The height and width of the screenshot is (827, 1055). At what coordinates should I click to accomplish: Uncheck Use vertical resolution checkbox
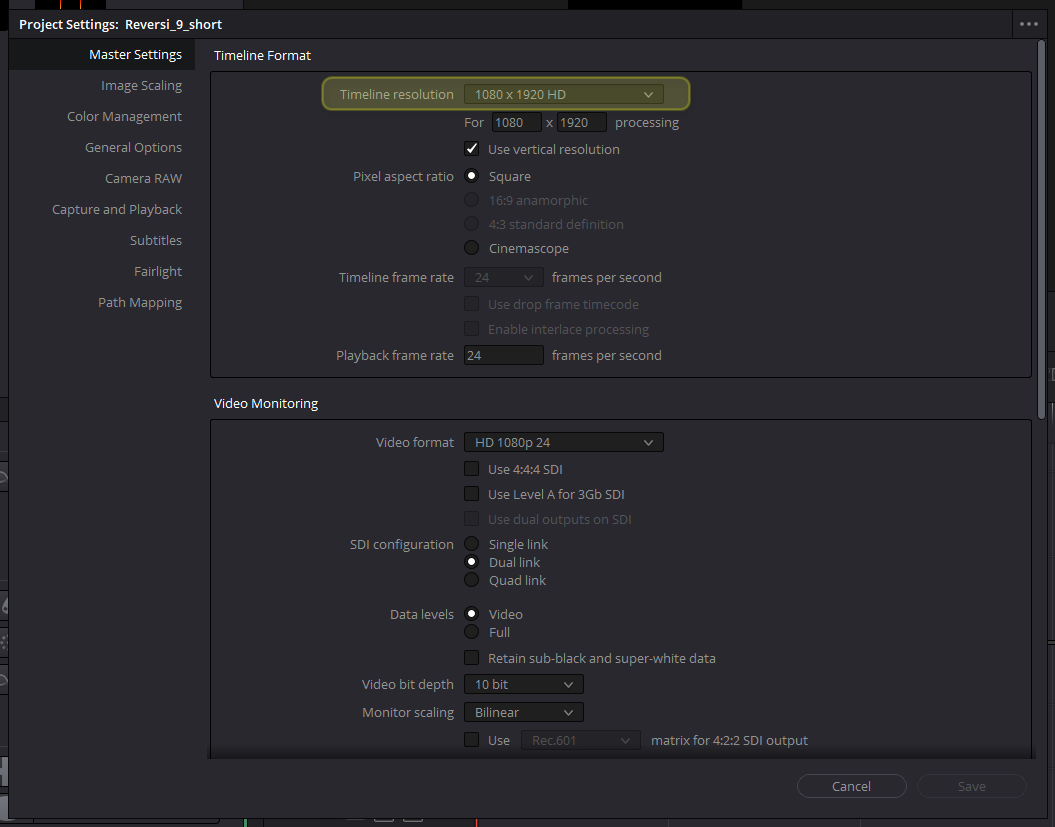tap(472, 149)
